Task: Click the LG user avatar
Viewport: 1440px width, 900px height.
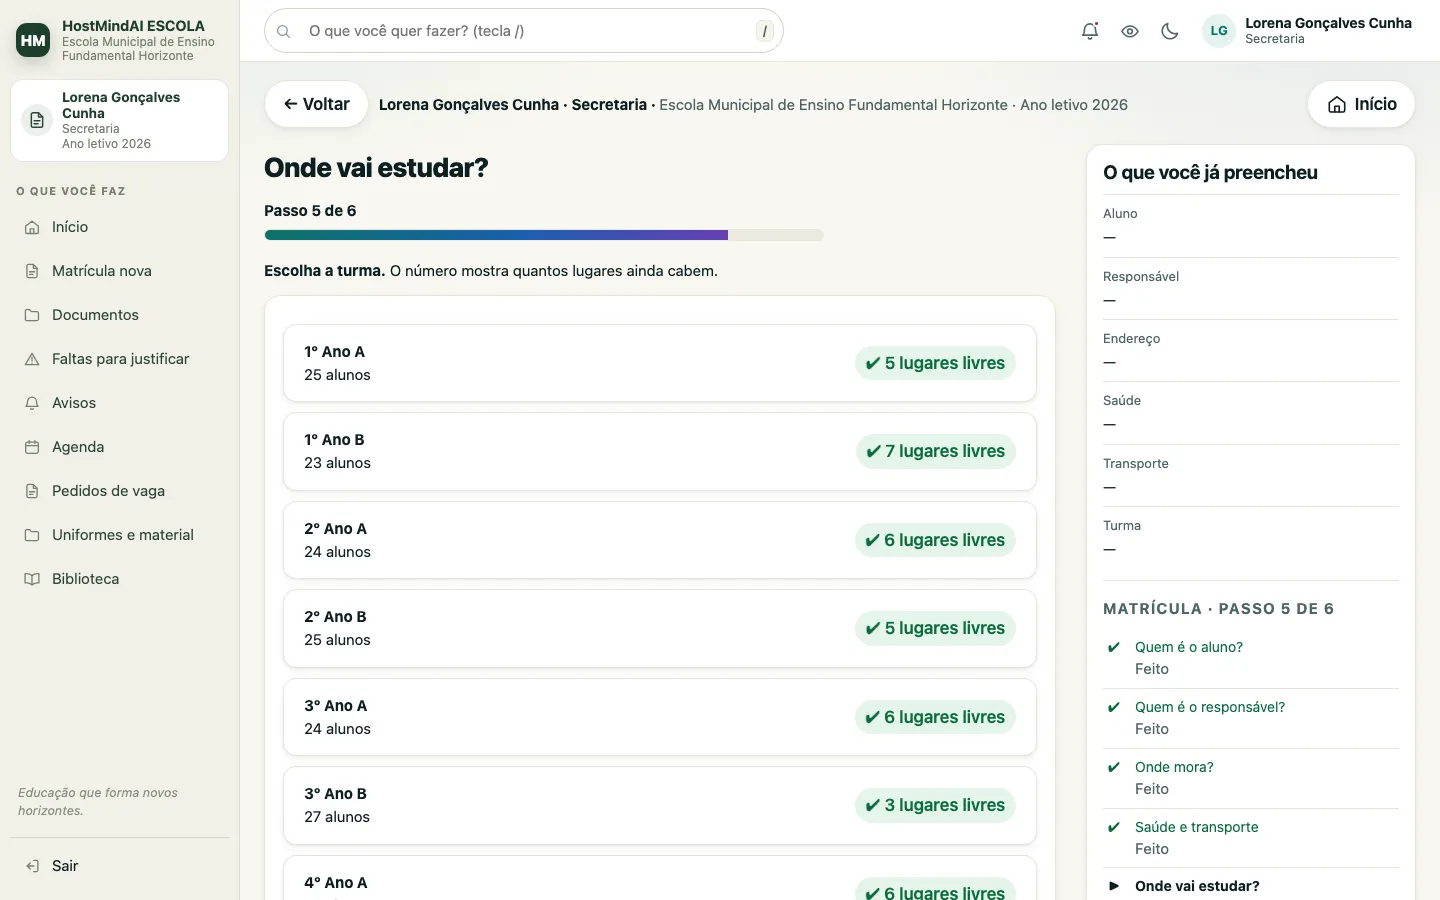Action: (1219, 31)
